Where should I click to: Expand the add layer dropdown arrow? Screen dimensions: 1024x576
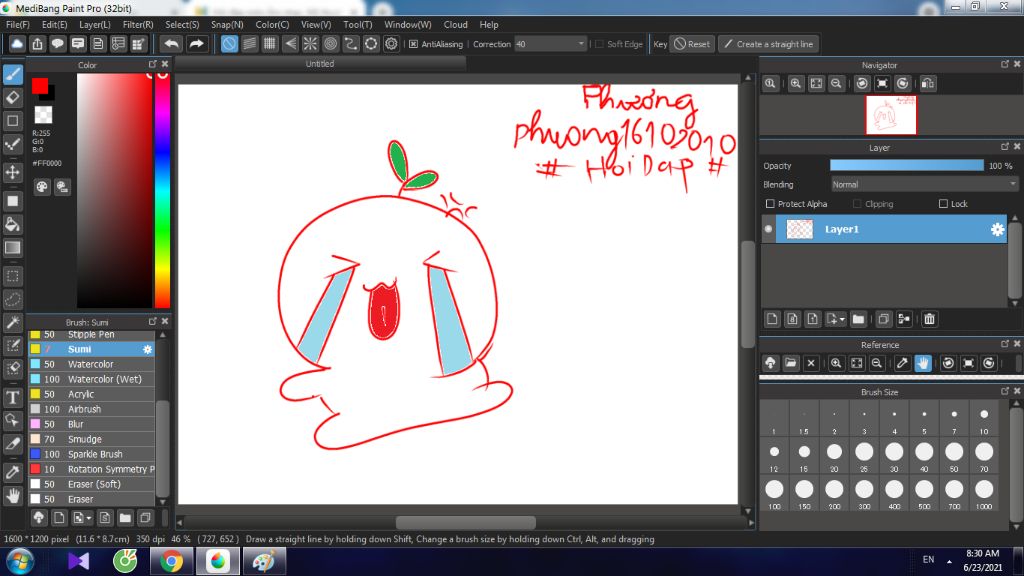click(842, 319)
